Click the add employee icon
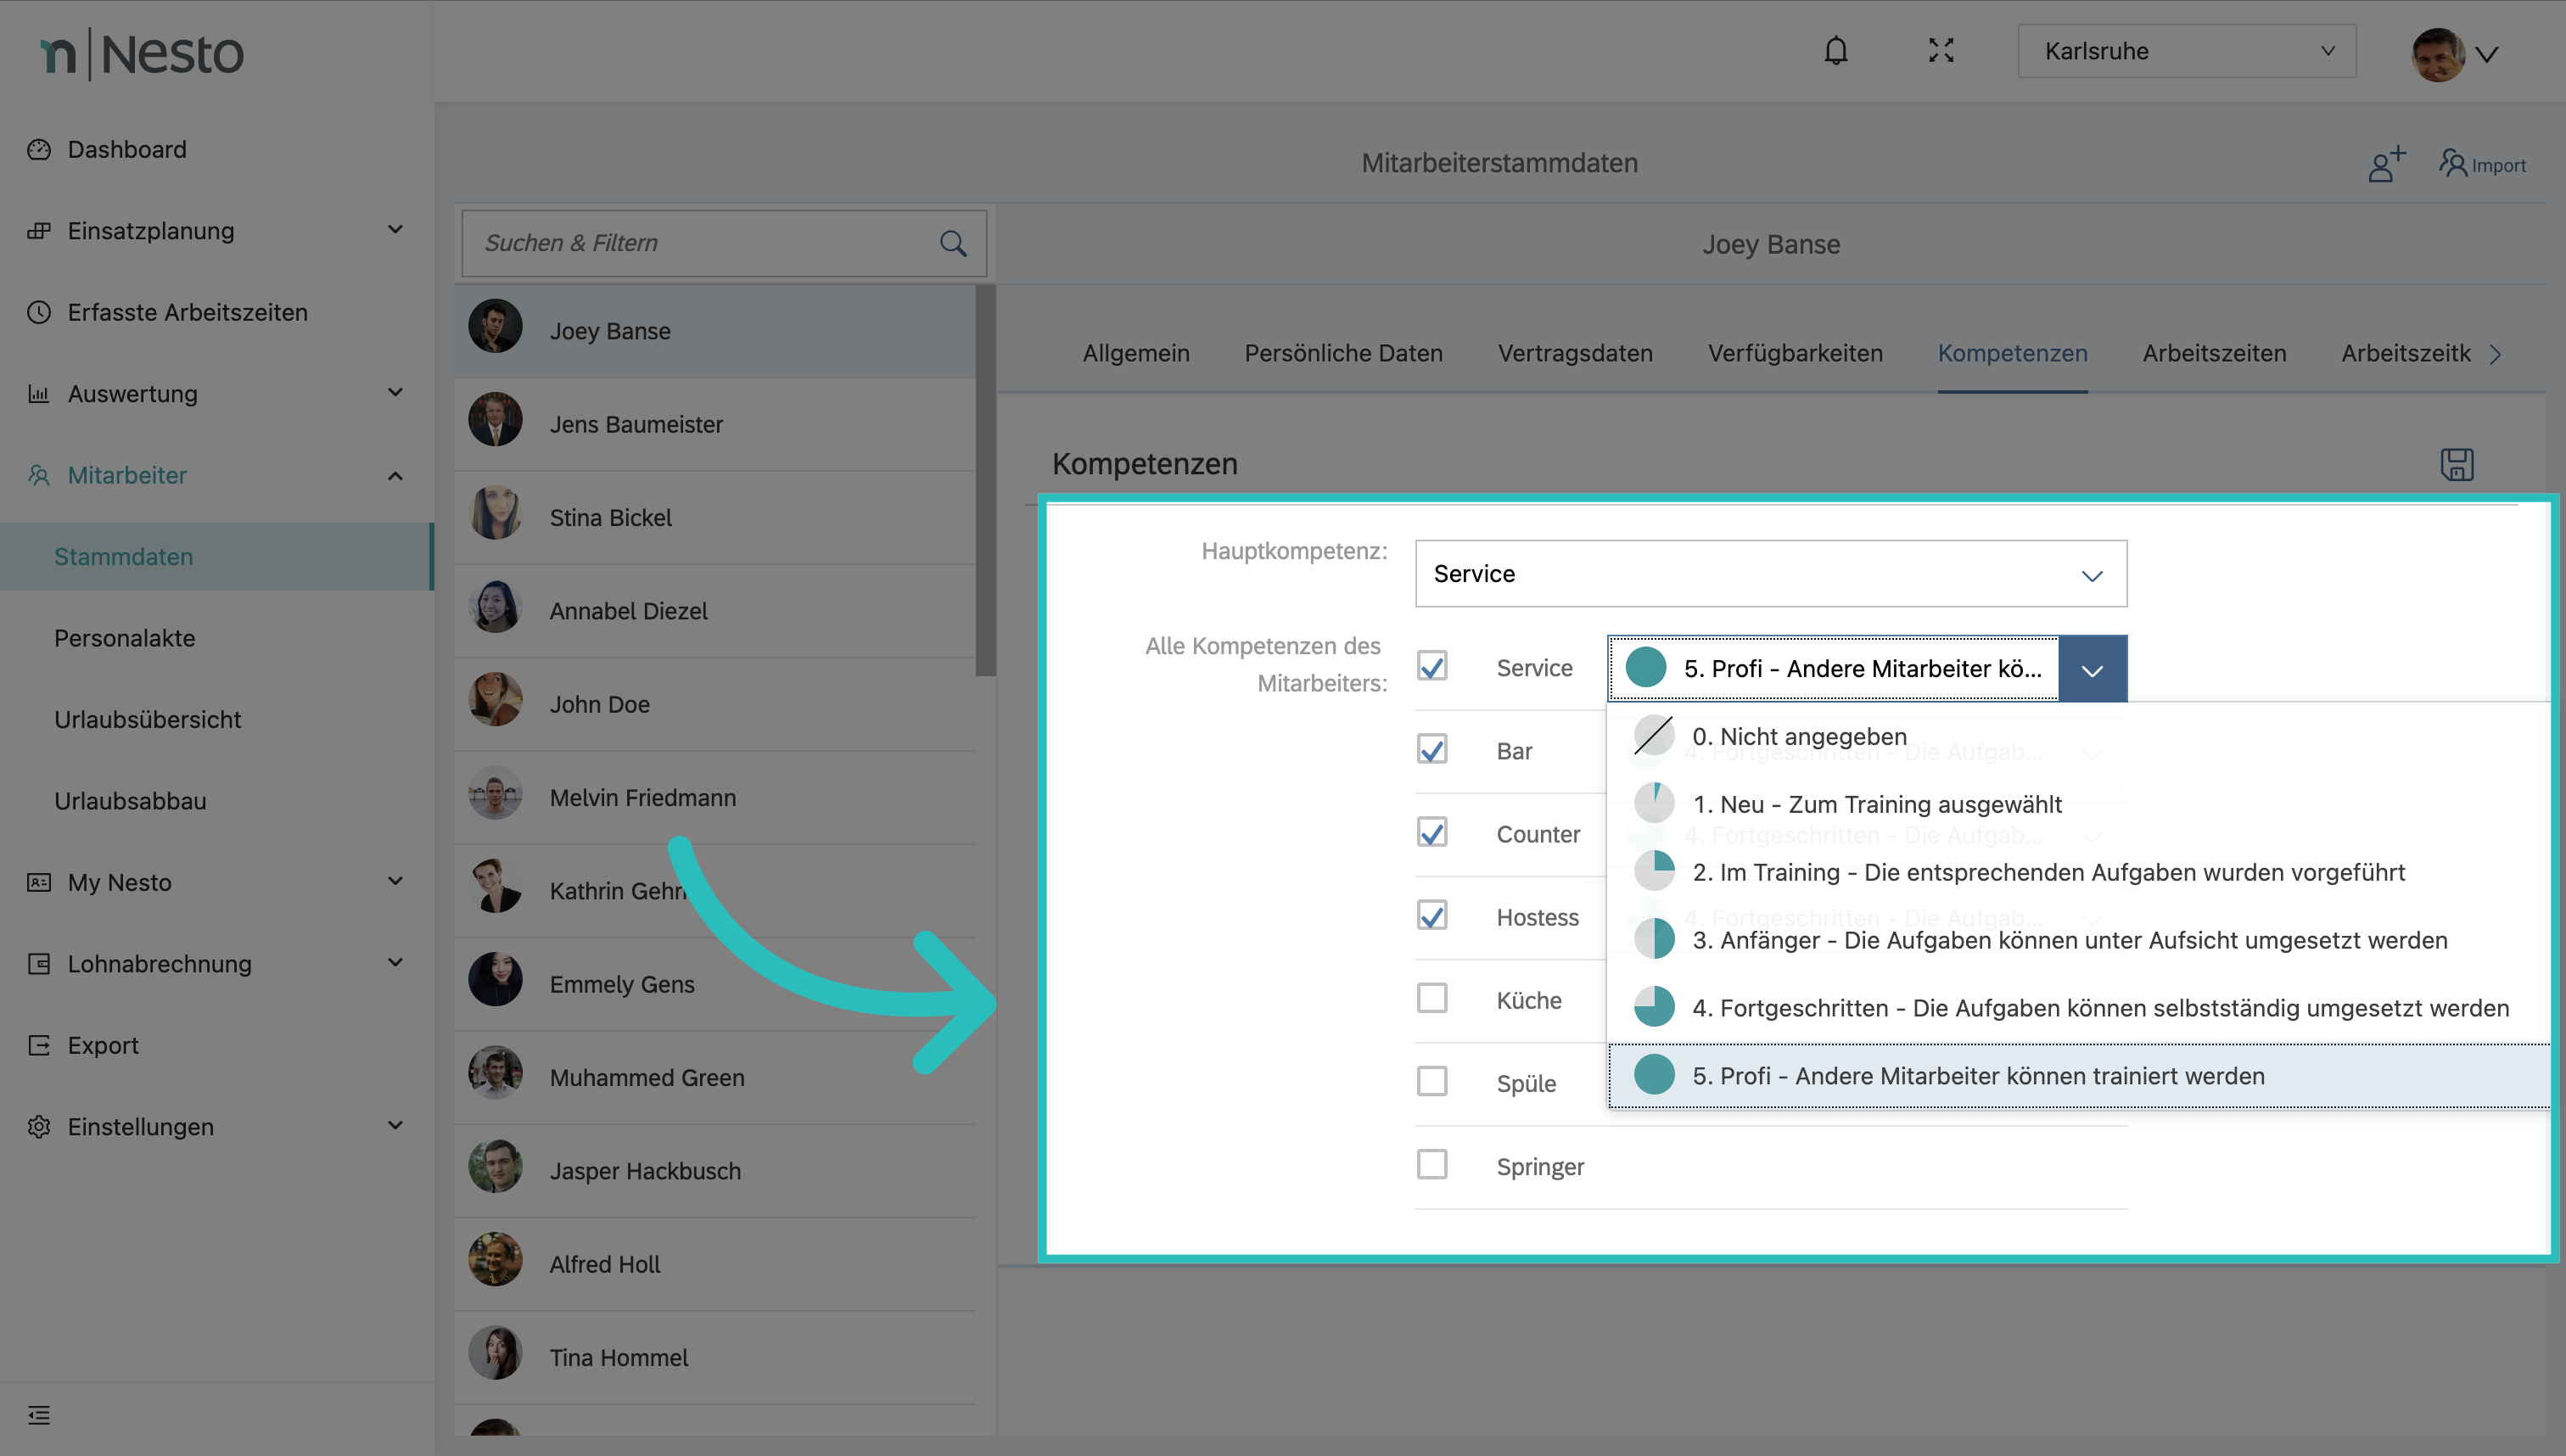This screenshot has width=2566, height=1456. point(2386,164)
